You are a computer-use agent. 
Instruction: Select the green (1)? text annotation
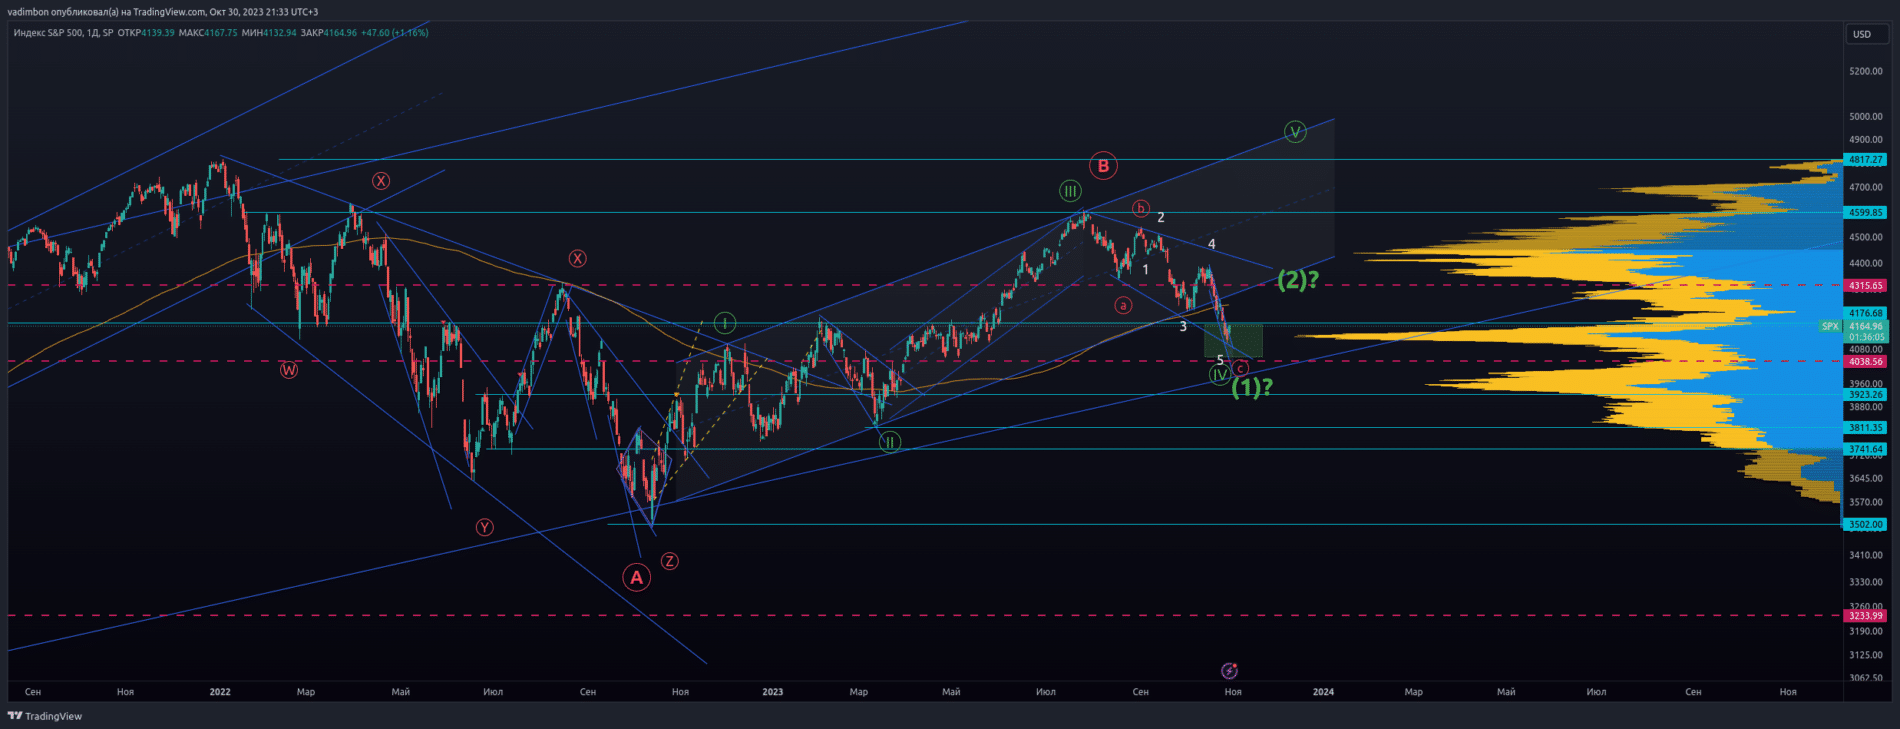(1252, 387)
